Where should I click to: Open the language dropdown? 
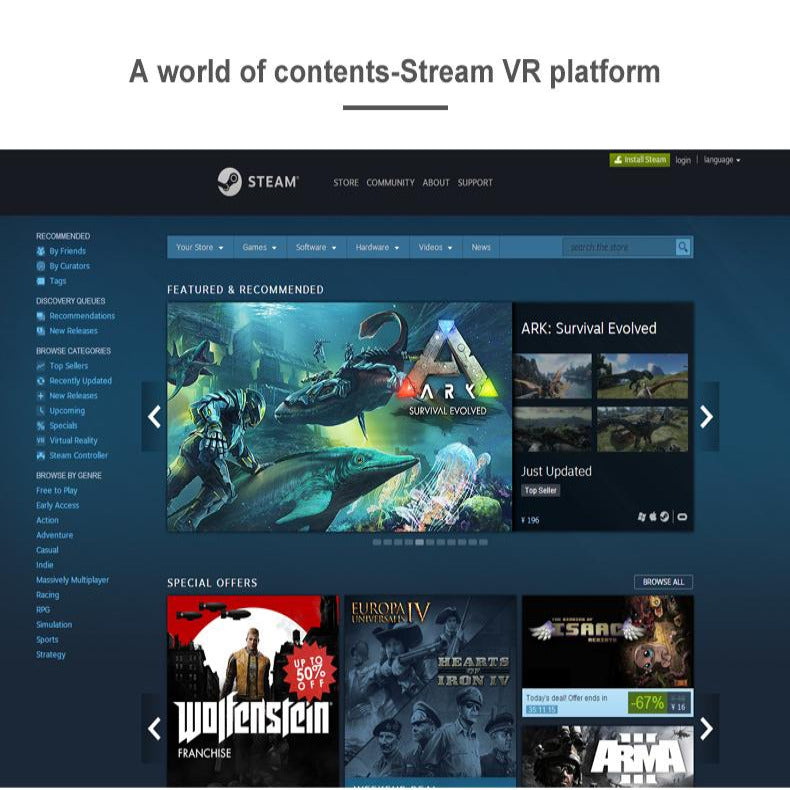click(x=722, y=160)
